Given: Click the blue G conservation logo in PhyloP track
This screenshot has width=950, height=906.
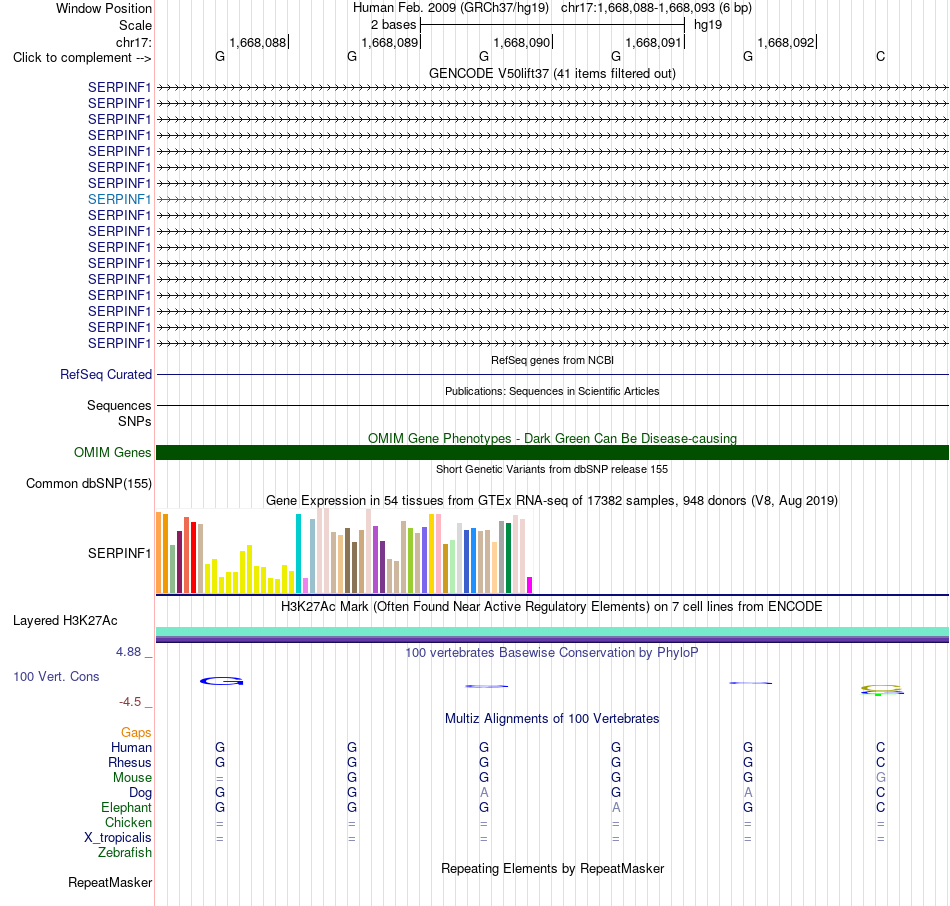Looking at the screenshot, I should click(x=222, y=681).
